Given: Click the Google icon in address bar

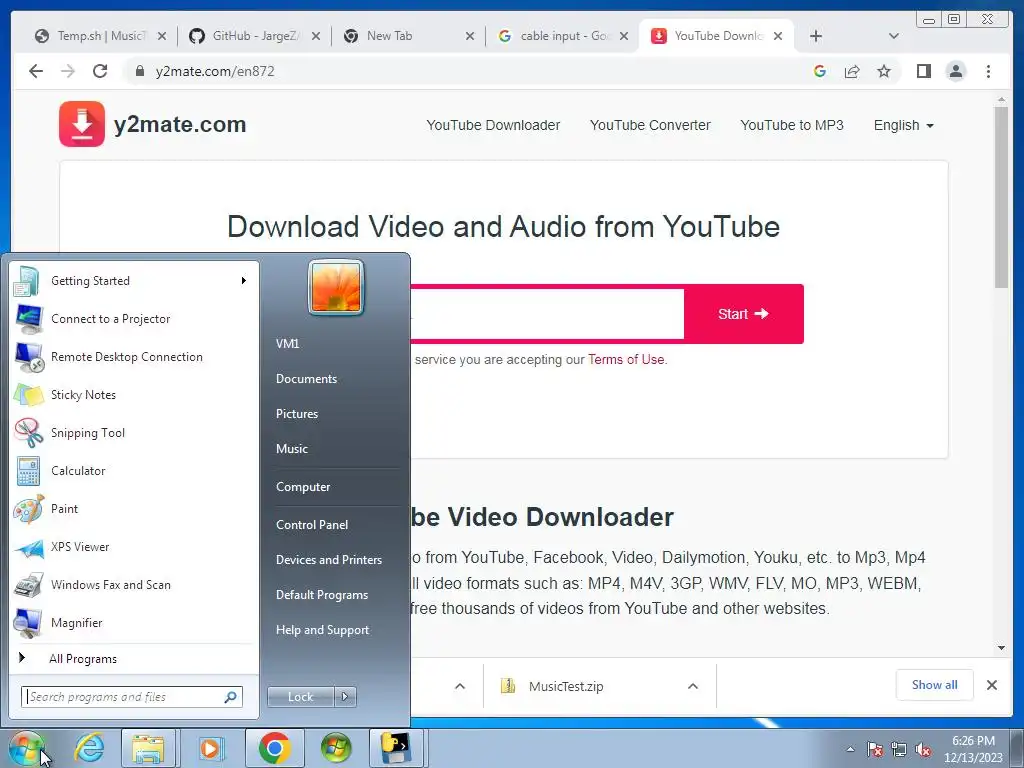Looking at the screenshot, I should (x=820, y=71).
